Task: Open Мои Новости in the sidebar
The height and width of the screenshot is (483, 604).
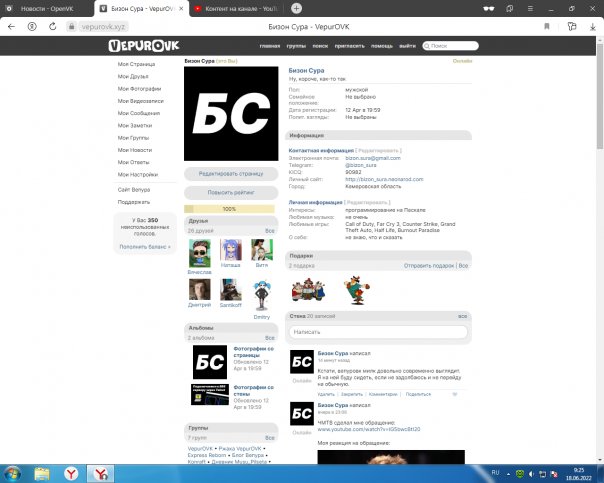Action: tap(135, 150)
